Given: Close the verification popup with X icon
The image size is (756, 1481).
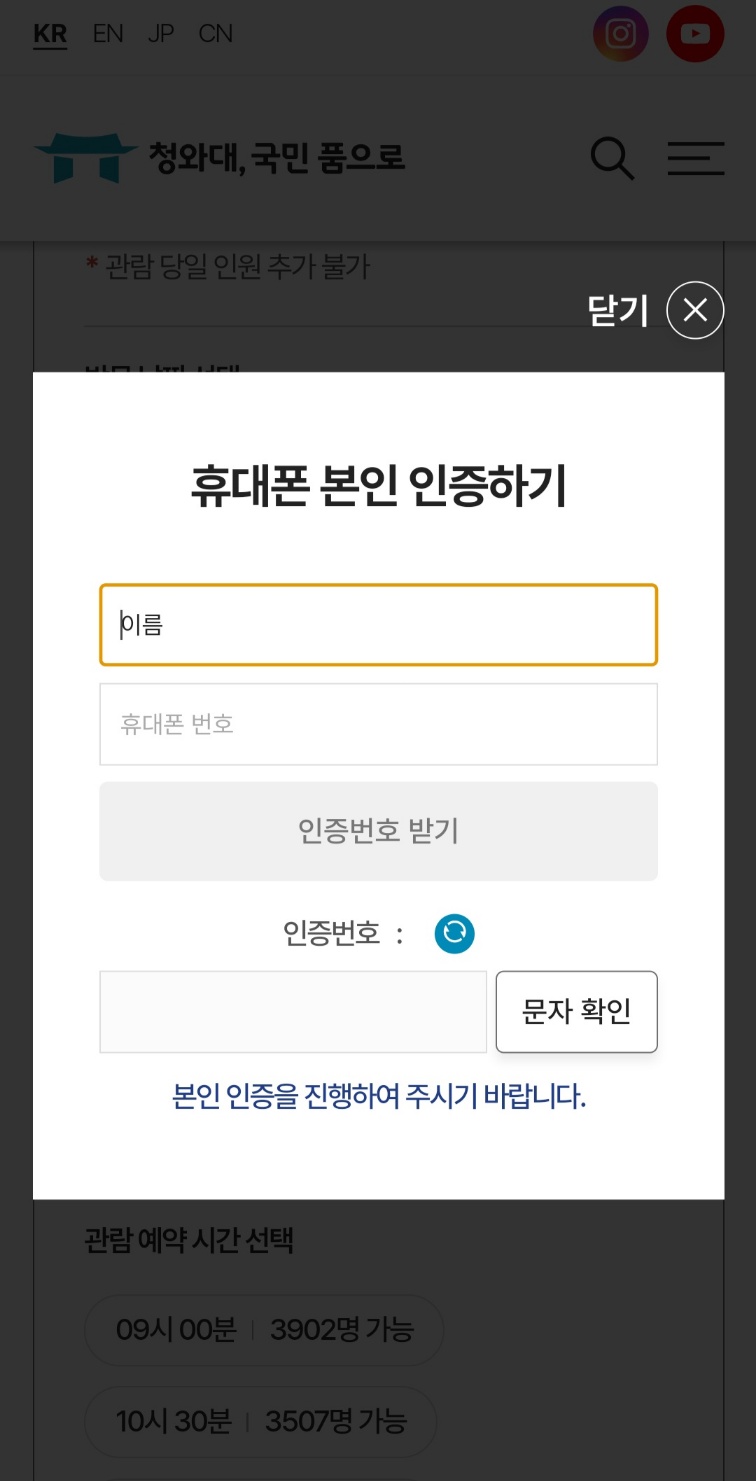Looking at the screenshot, I should (x=694, y=310).
